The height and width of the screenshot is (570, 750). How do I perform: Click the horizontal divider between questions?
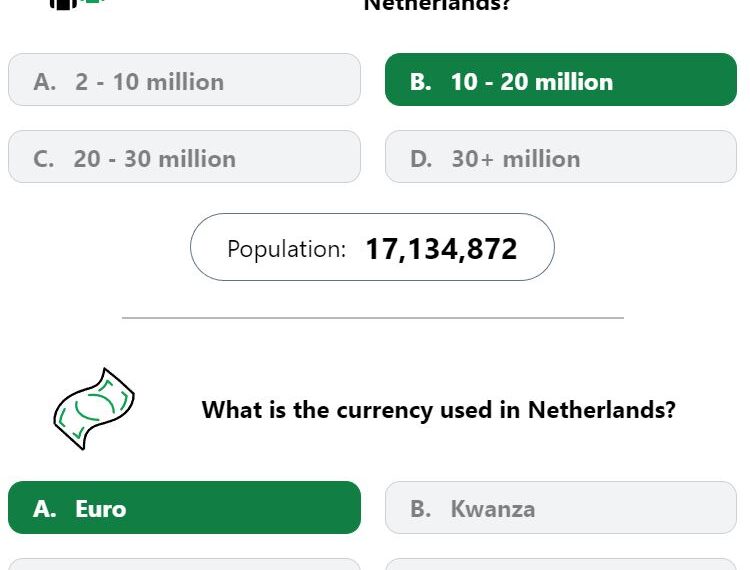tap(373, 318)
